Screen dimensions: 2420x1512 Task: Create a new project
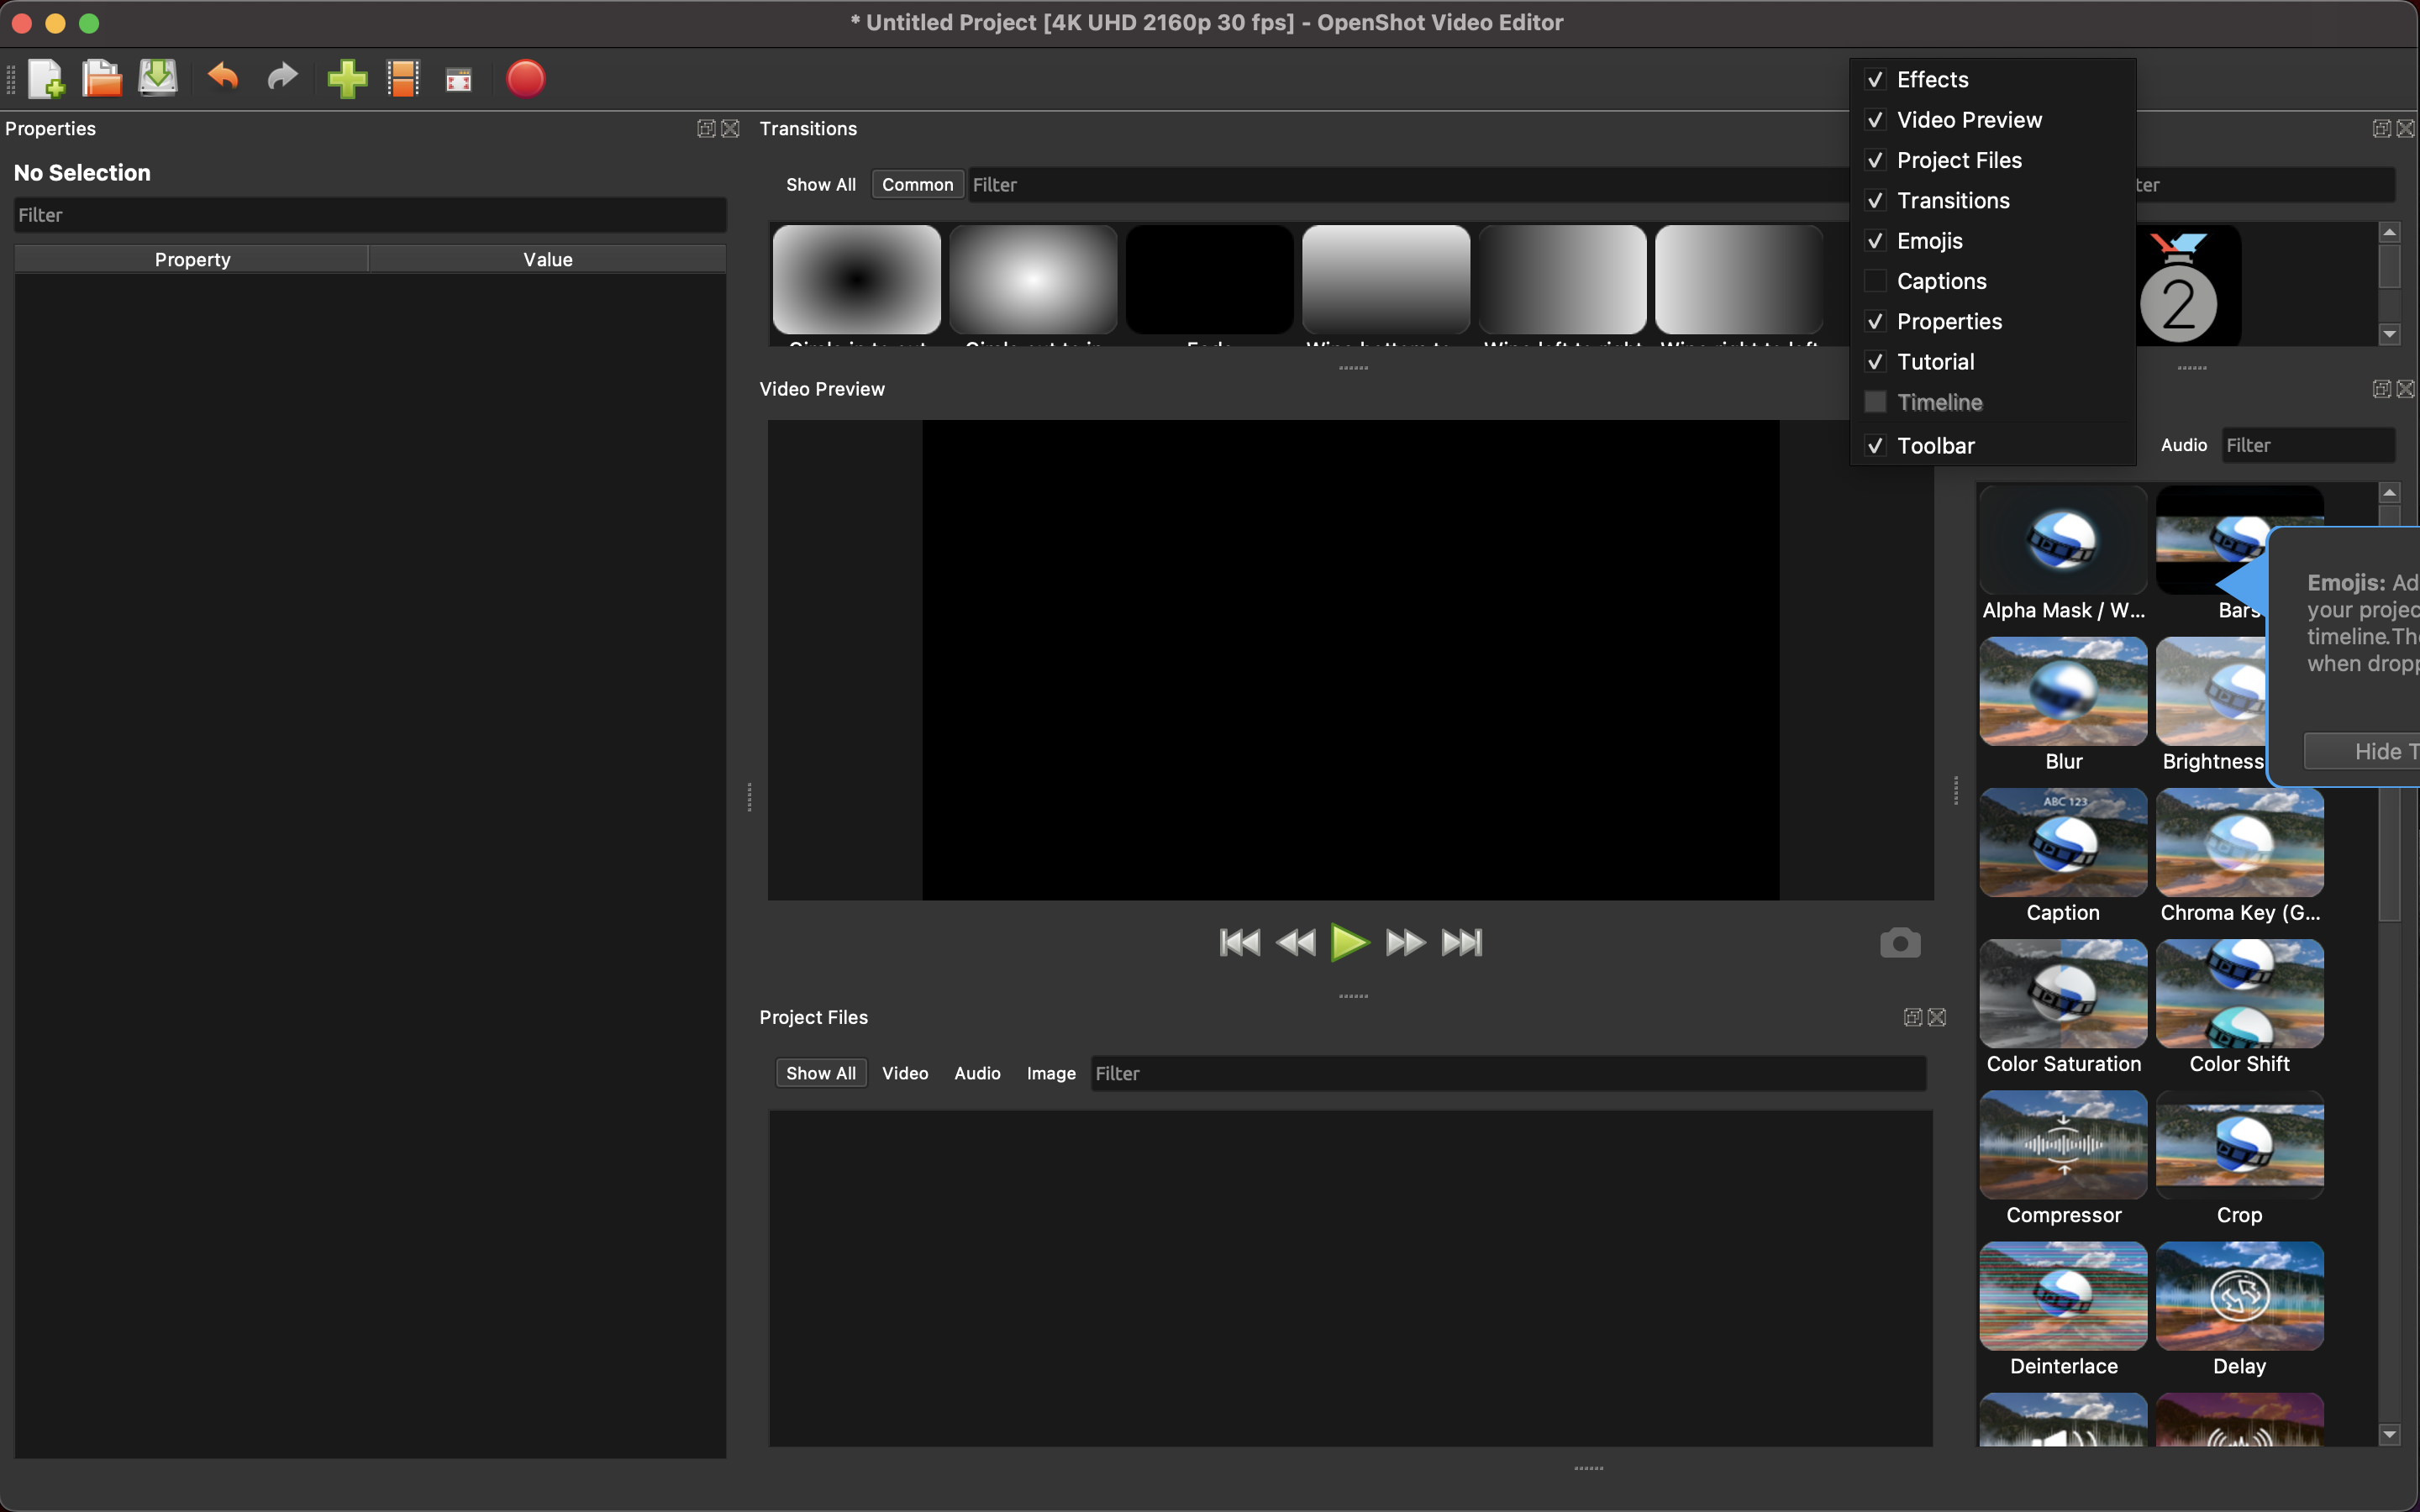tap(46, 78)
